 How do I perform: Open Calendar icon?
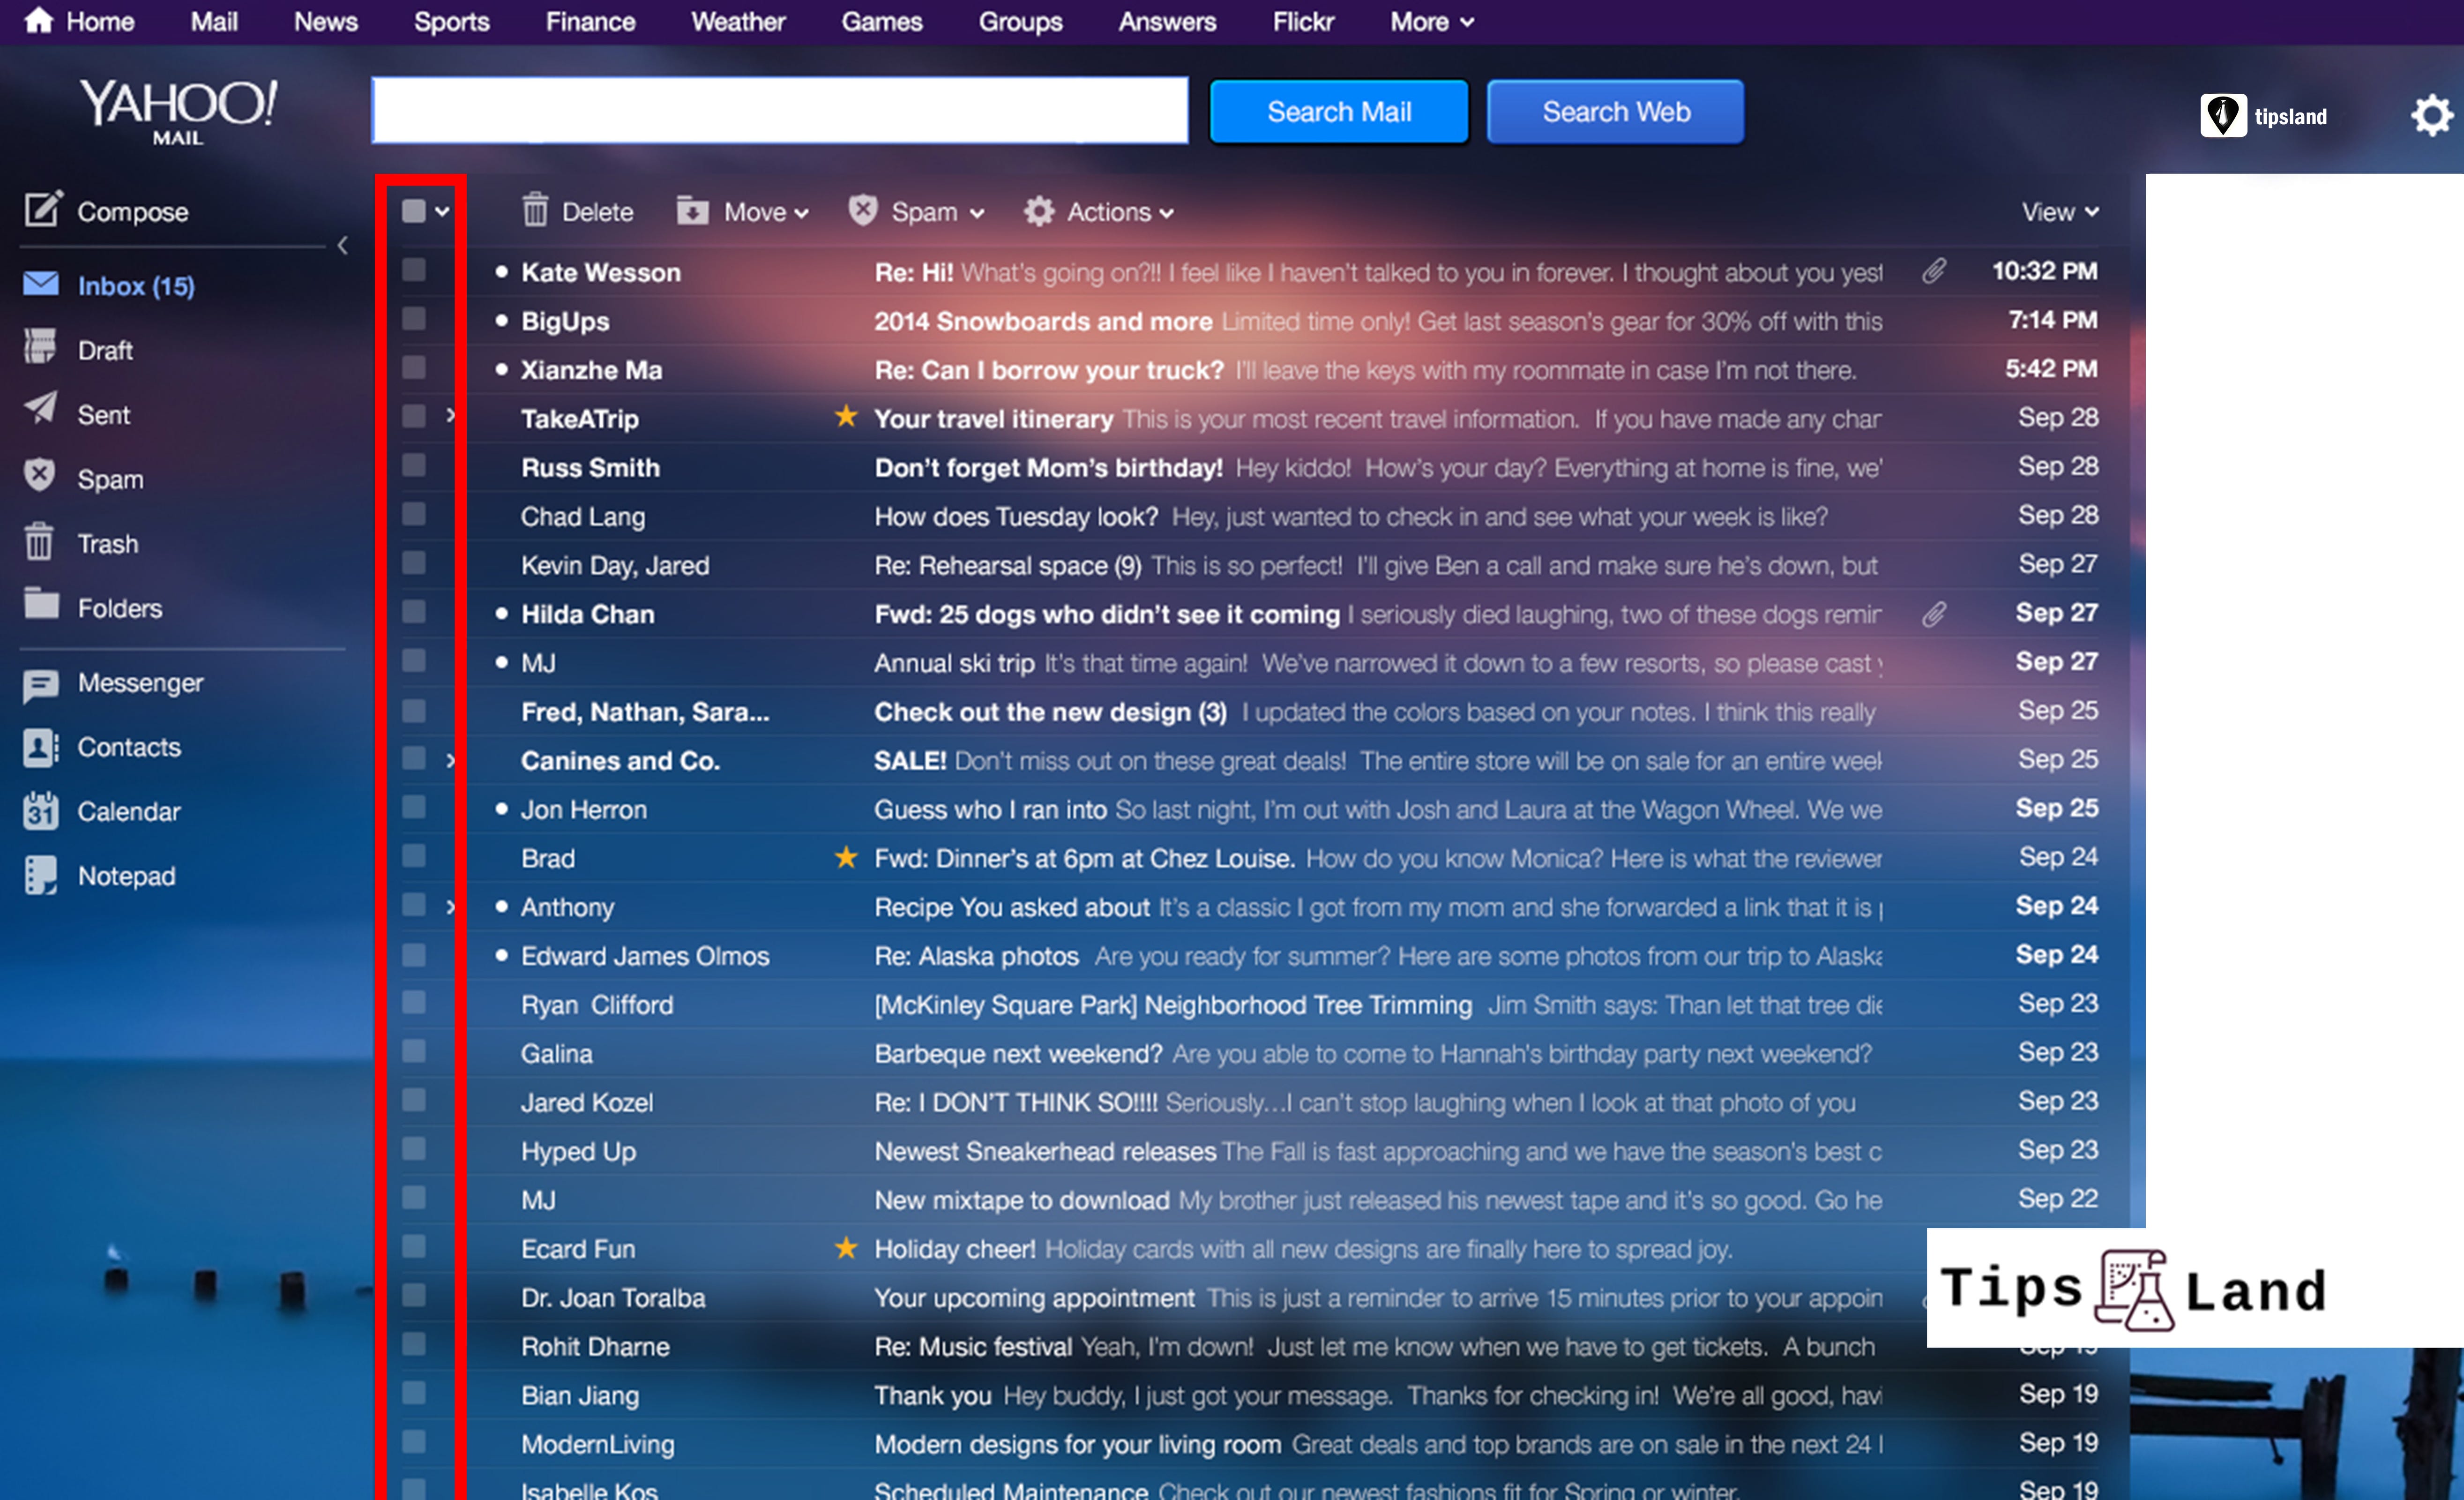tap(41, 811)
